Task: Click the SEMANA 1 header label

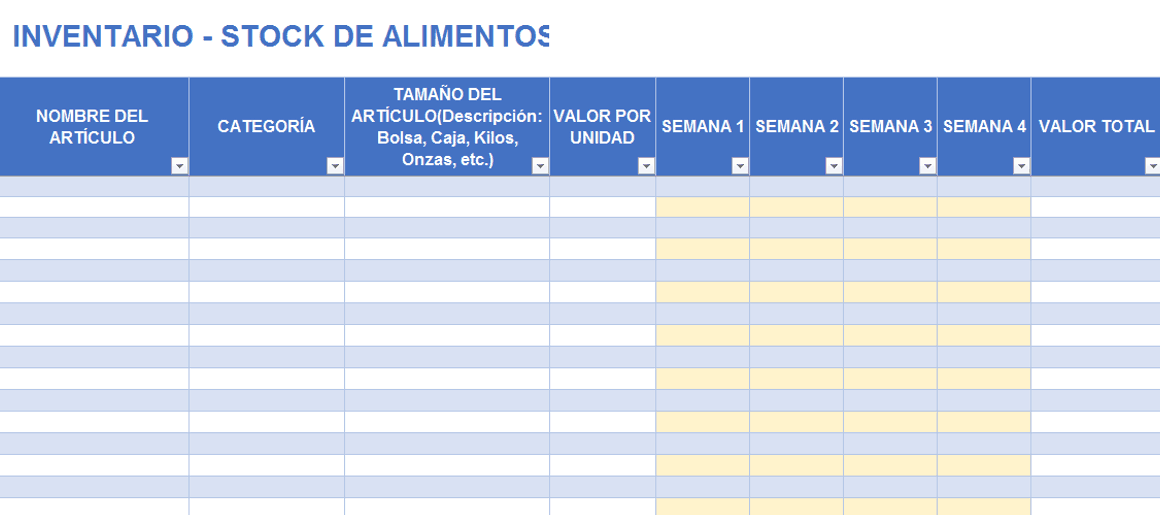Action: (703, 127)
